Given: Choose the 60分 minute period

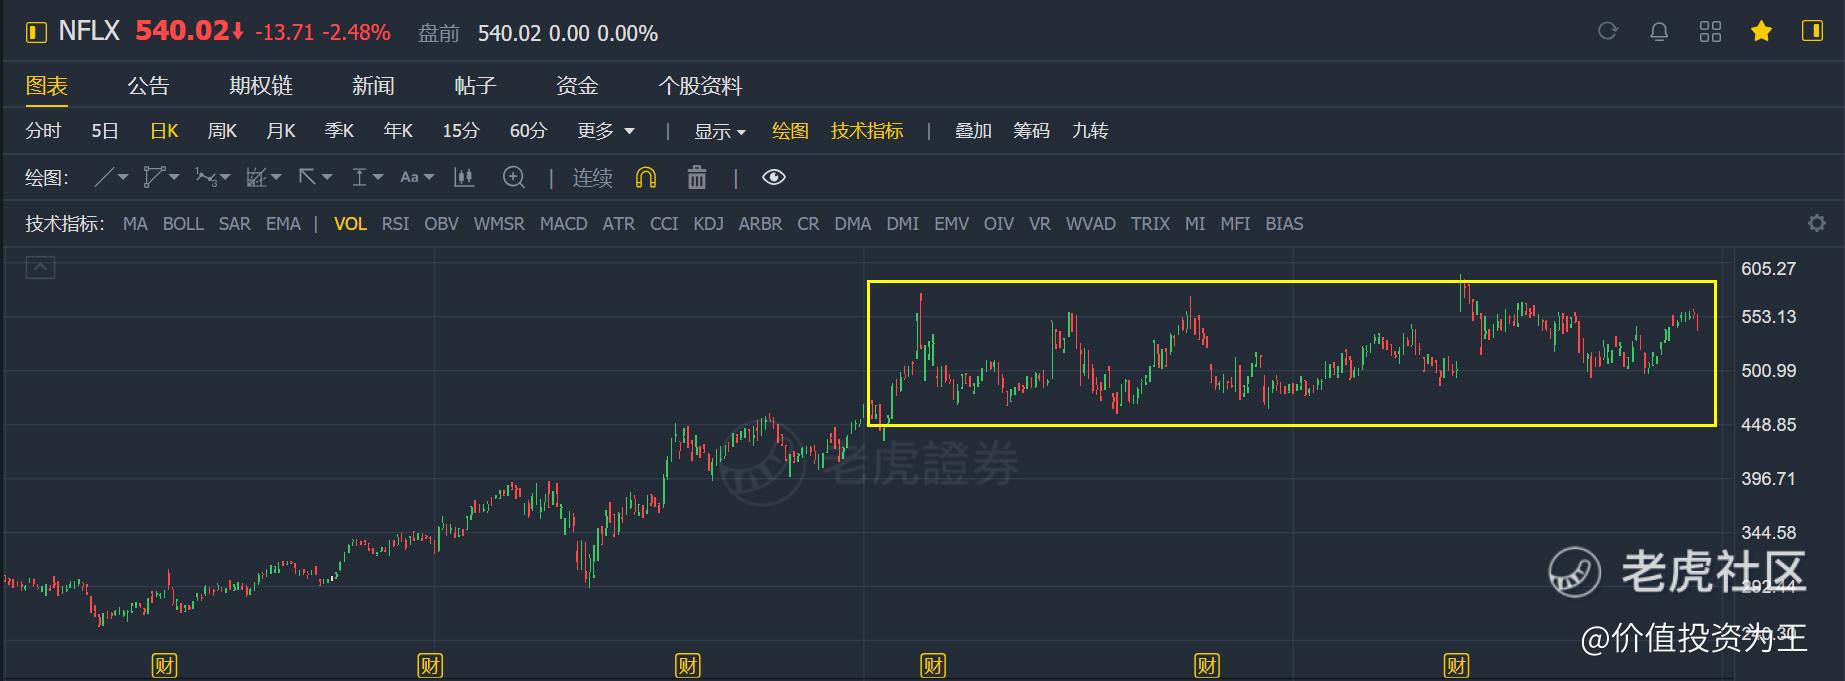Looking at the screenshot, I should (x=528, y=131).
